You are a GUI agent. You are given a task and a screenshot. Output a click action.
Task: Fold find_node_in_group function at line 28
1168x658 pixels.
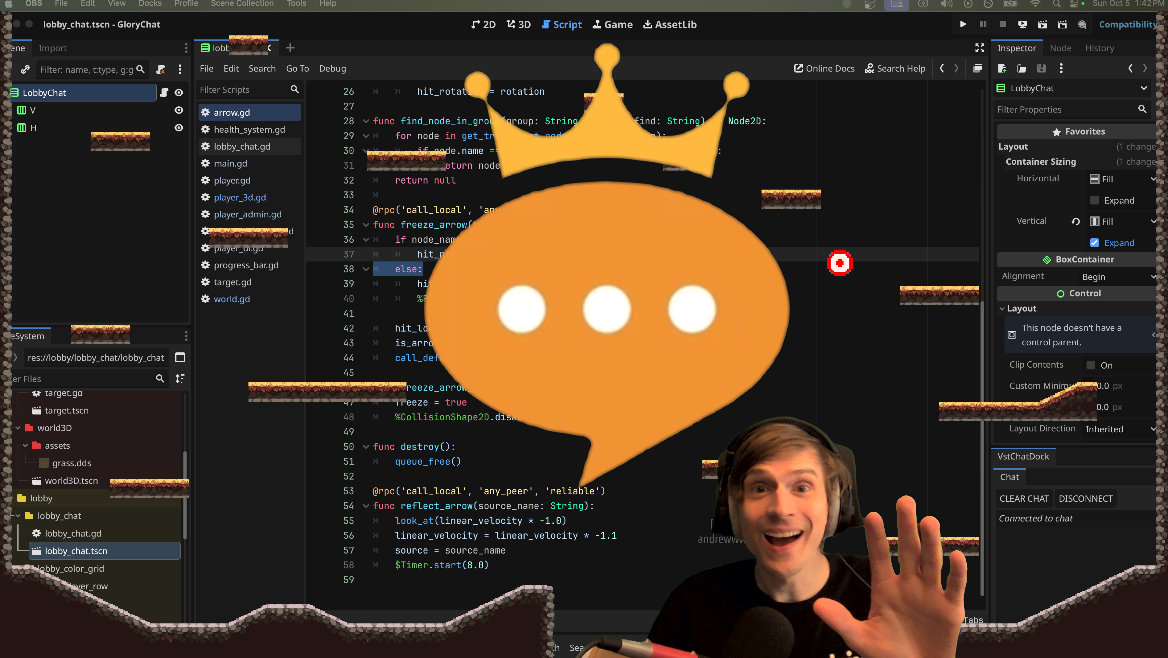pos(366,121)
